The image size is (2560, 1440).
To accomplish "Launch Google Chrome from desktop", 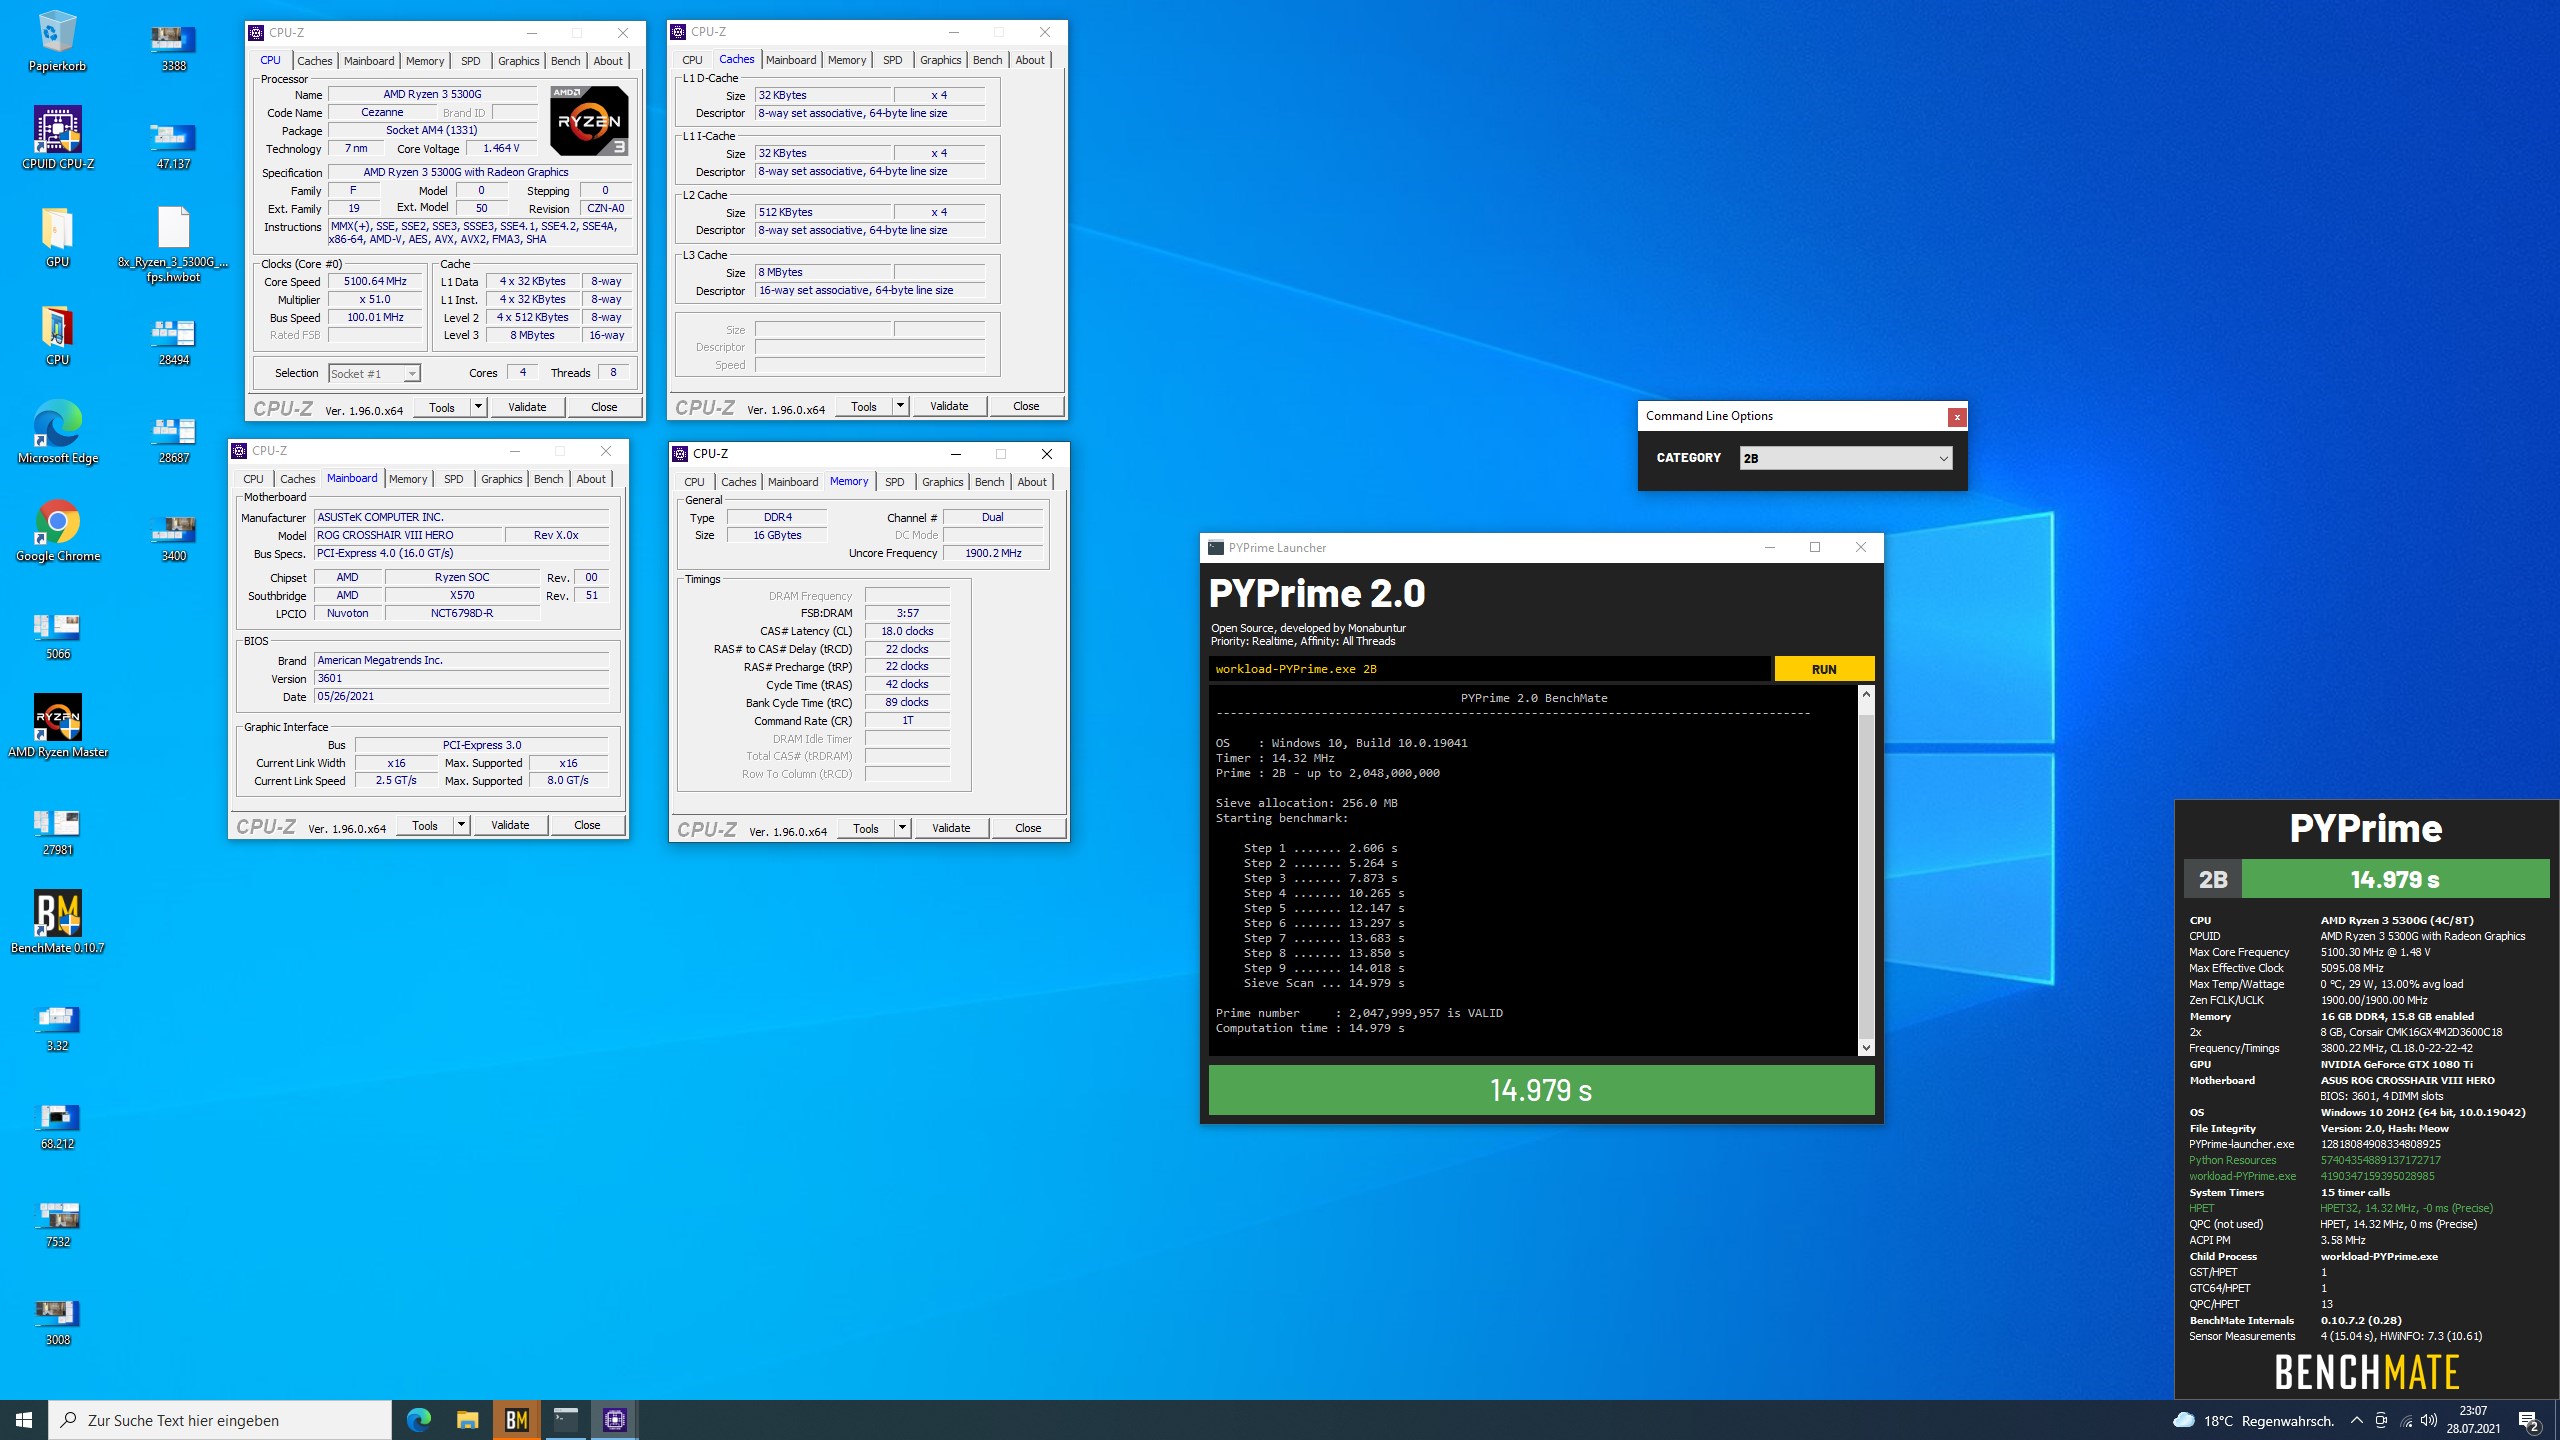I will click(57, 530).
